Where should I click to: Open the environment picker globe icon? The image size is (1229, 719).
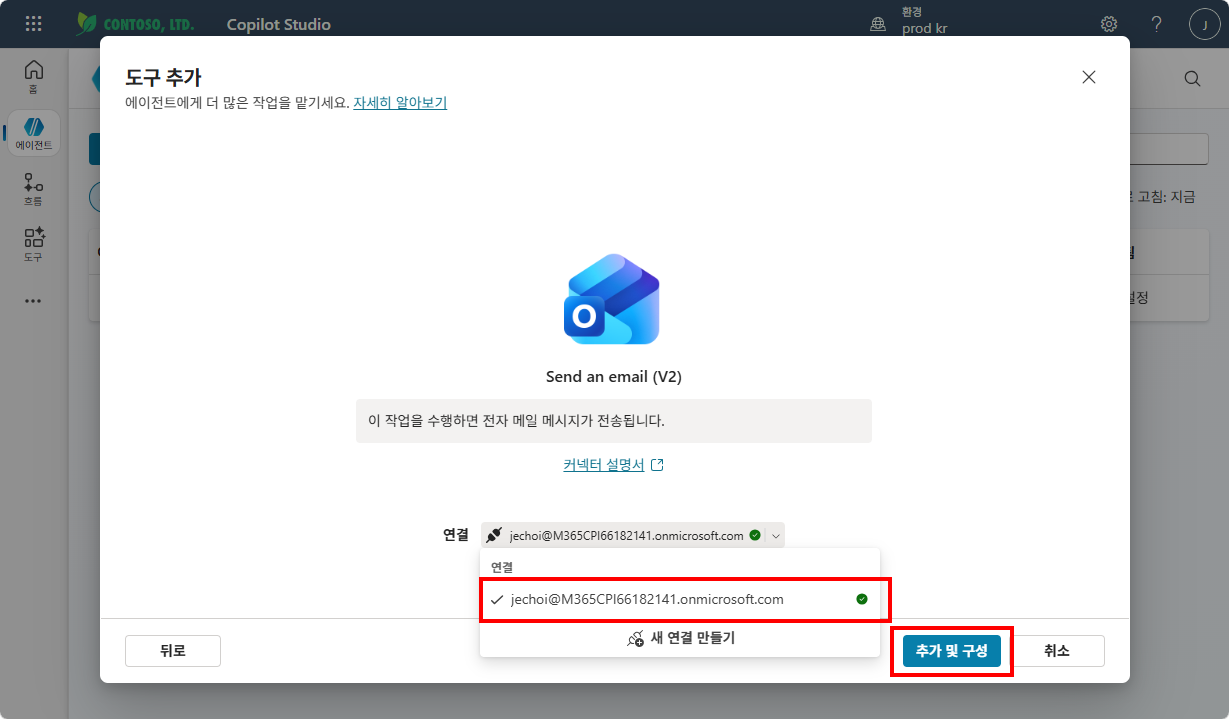point(878,25)
